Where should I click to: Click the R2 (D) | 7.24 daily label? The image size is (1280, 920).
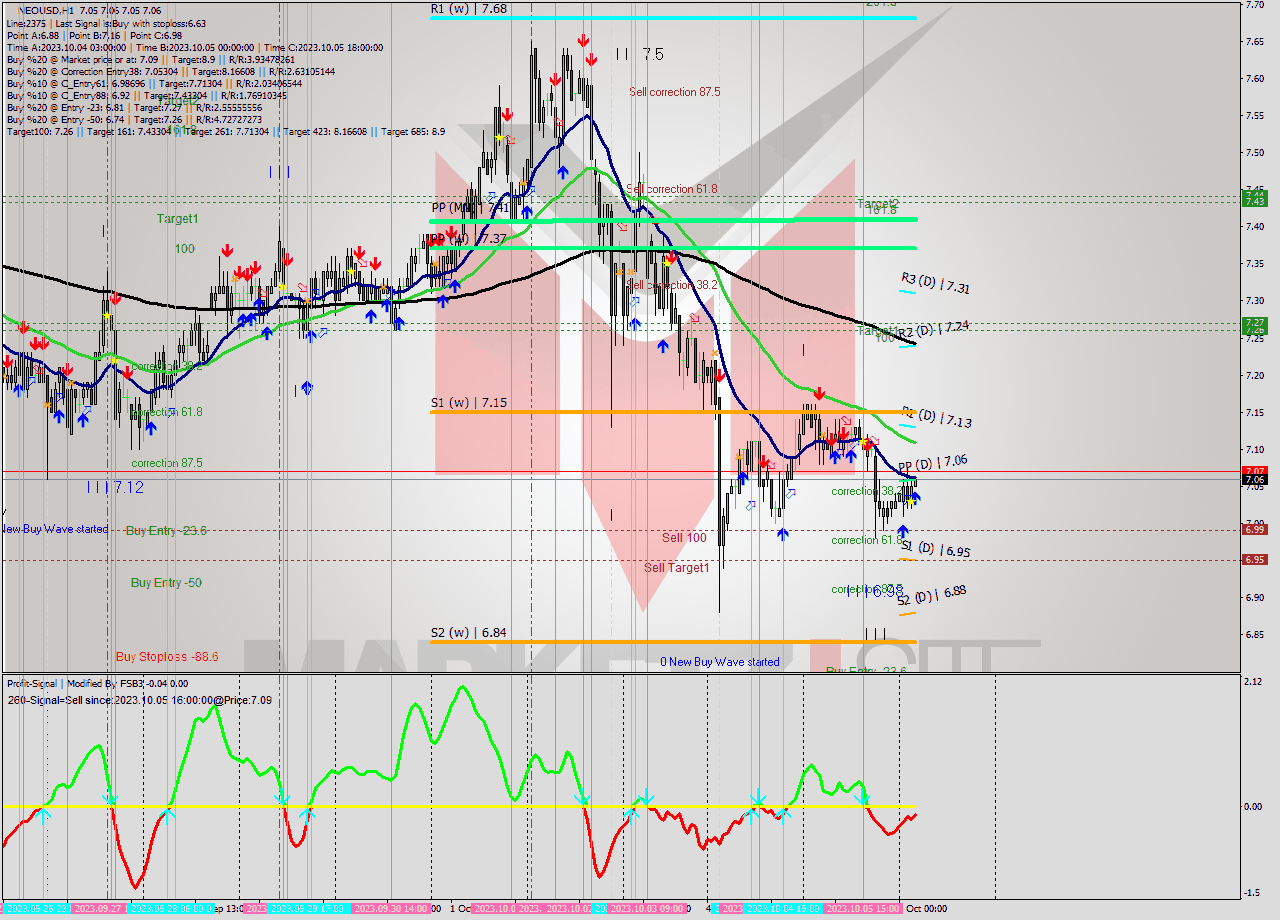coord(932,331)
